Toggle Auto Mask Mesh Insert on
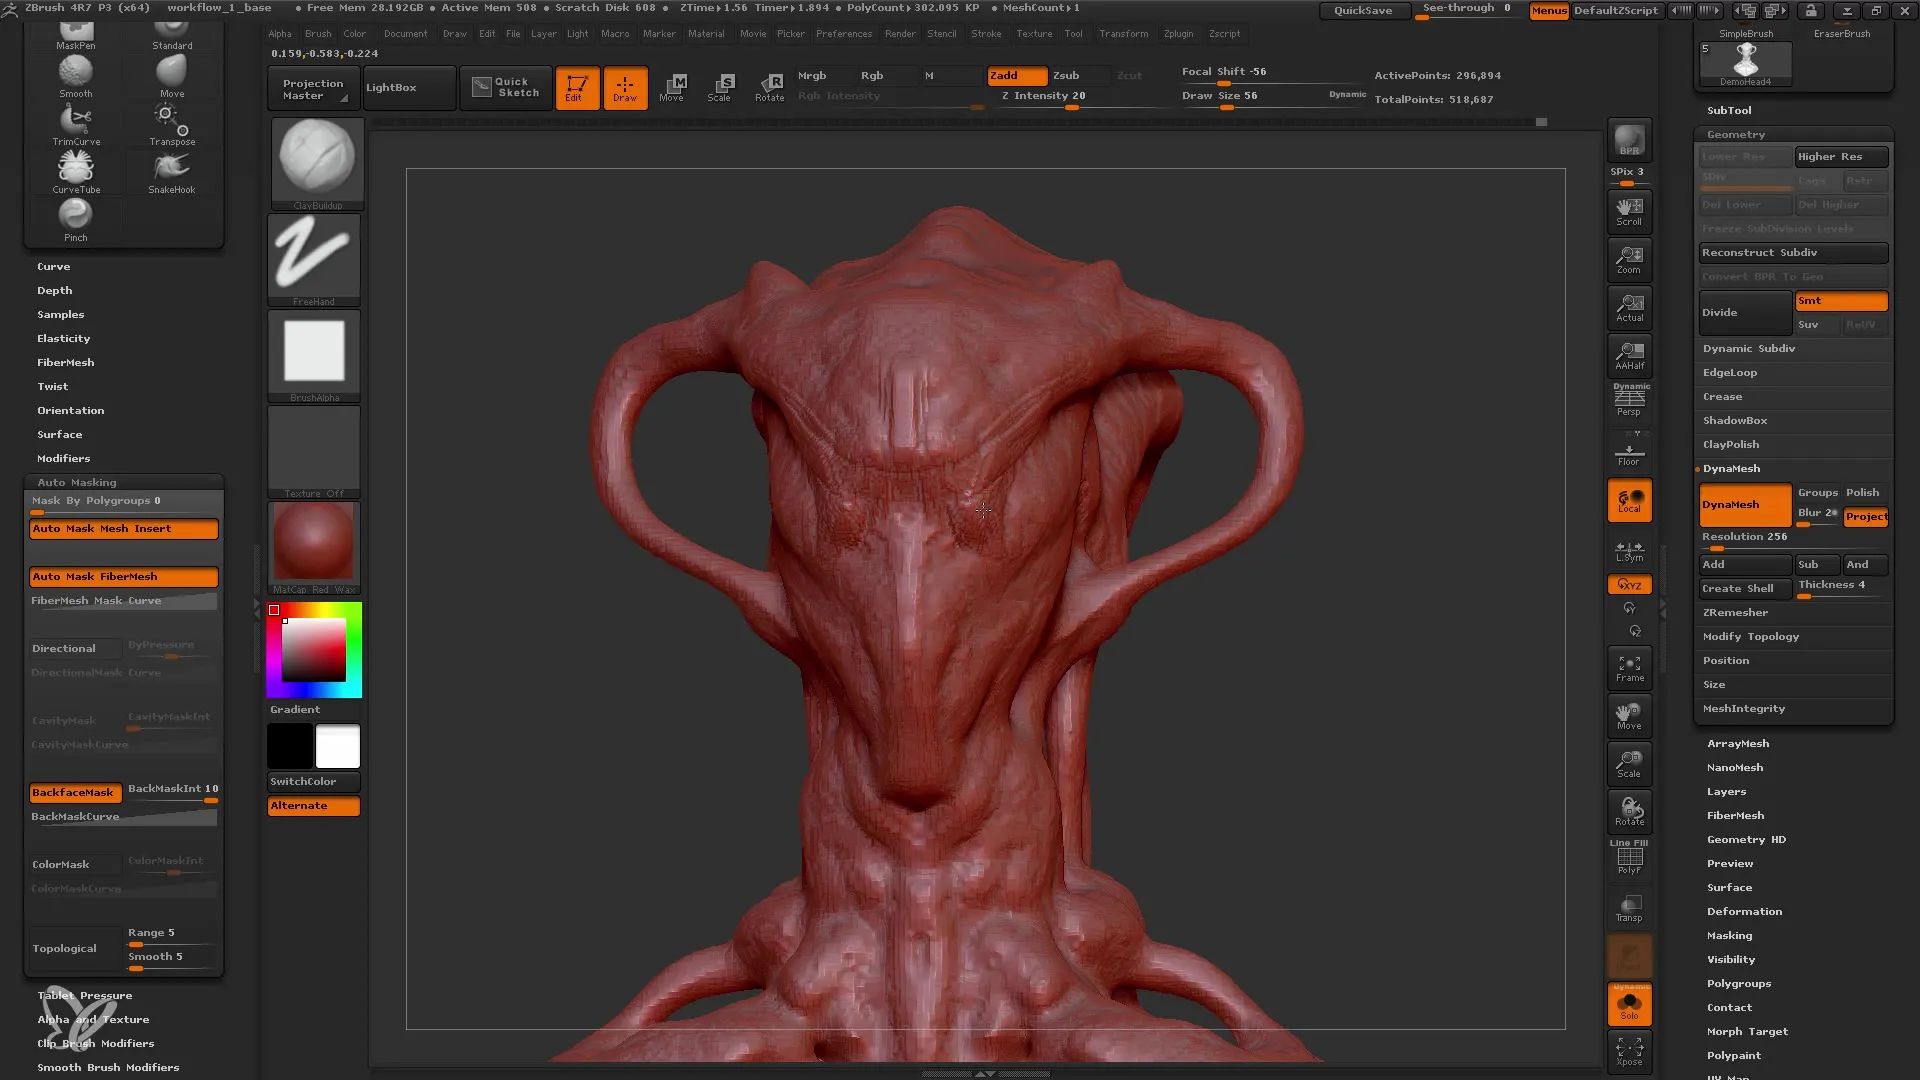Screen dimensions: 1920x1080 pos(123,527)
